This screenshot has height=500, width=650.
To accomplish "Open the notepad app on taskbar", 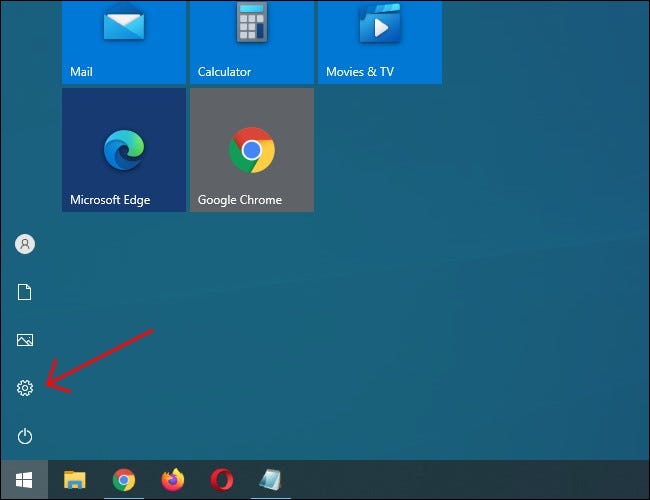I will pos(271,480).
